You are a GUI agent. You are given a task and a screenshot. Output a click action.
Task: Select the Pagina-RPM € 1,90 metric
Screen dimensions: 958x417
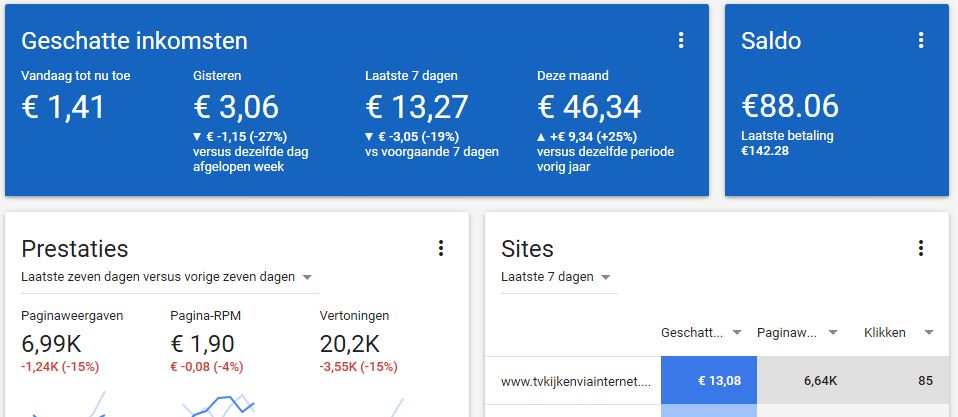[x=207, y=342]
